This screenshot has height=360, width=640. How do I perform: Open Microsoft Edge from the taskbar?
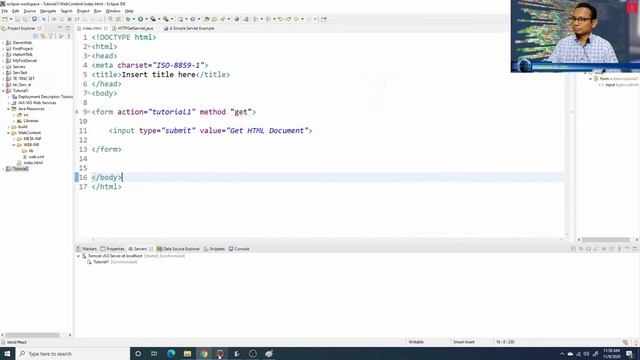tap(171, 353)
